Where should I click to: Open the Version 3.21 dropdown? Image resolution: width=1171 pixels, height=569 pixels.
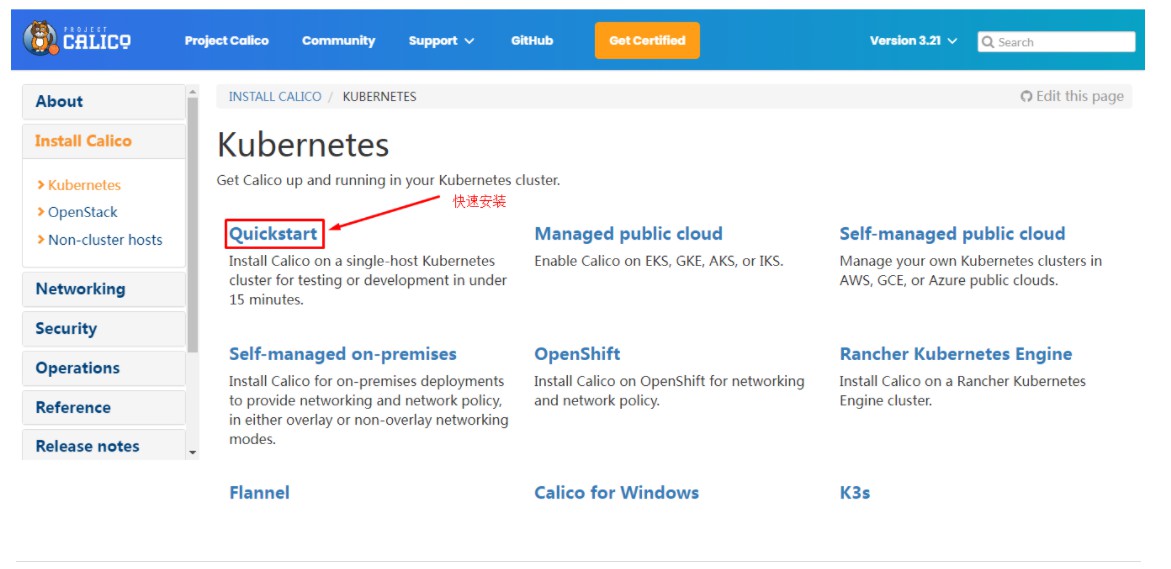(913, 41)
